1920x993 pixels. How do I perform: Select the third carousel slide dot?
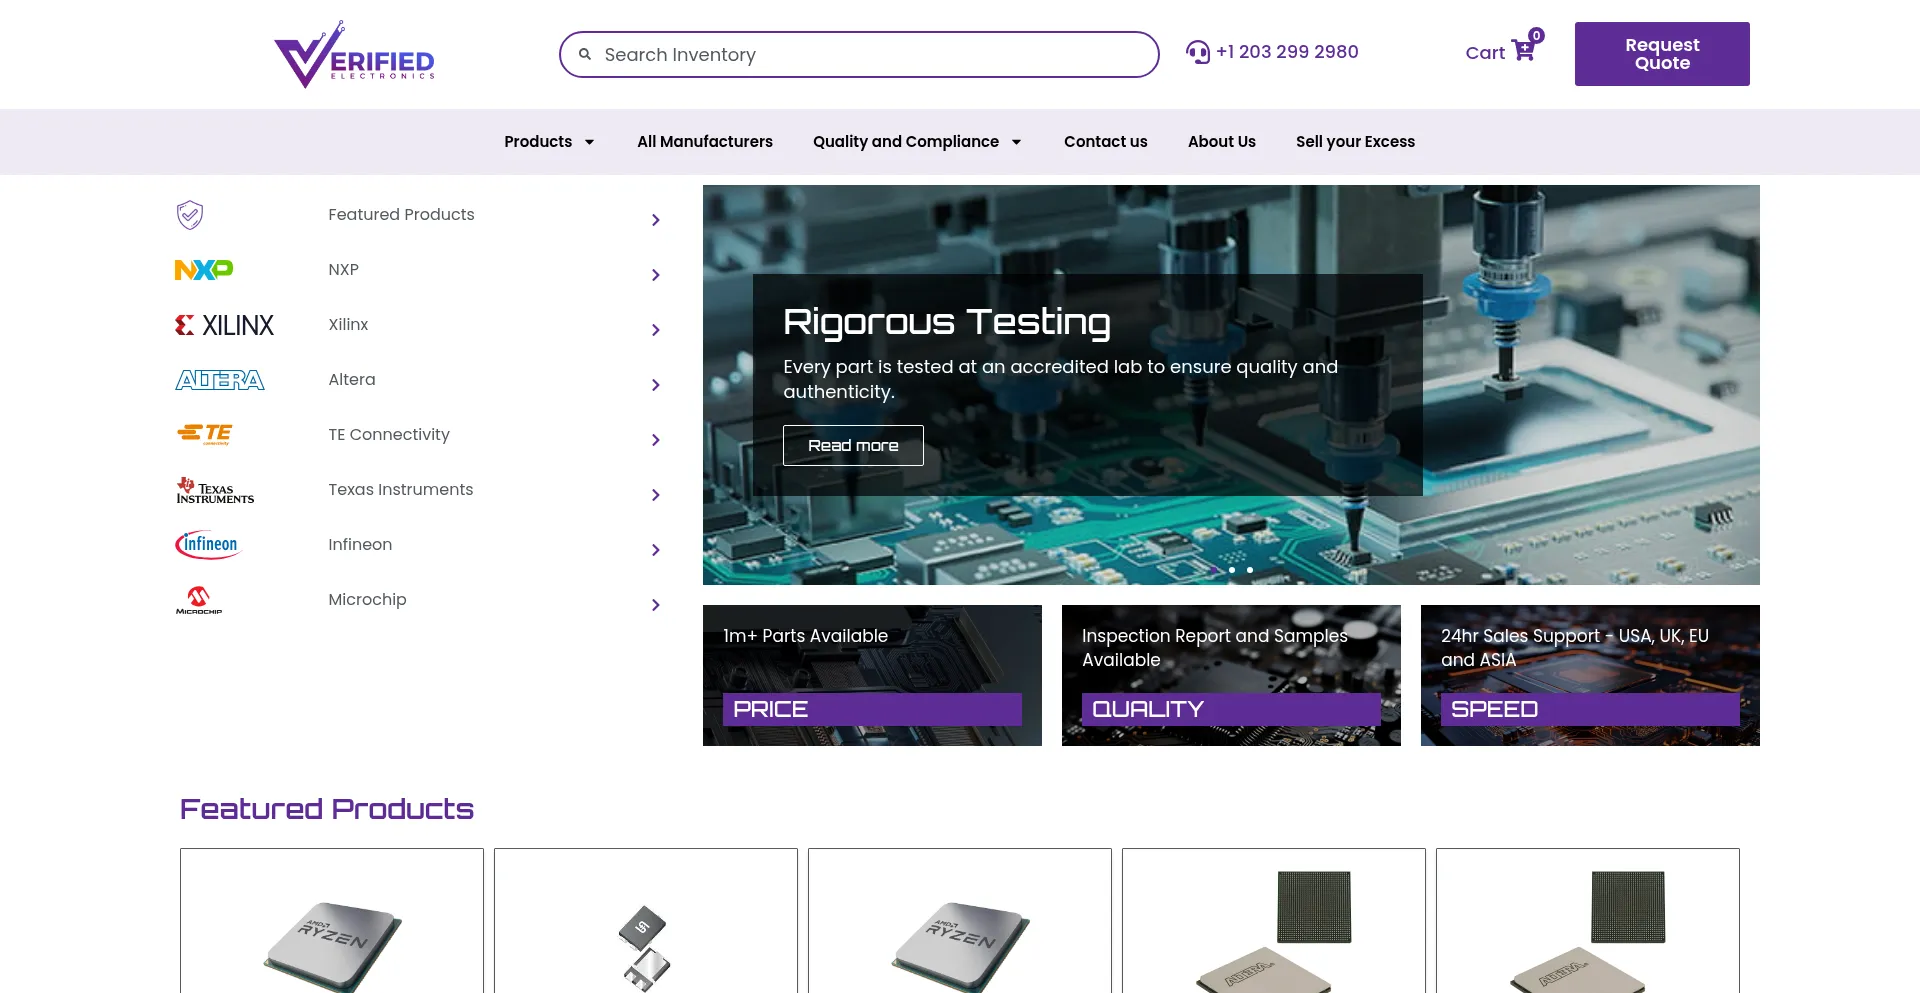pyautogui.click(x=1250, y=570)
